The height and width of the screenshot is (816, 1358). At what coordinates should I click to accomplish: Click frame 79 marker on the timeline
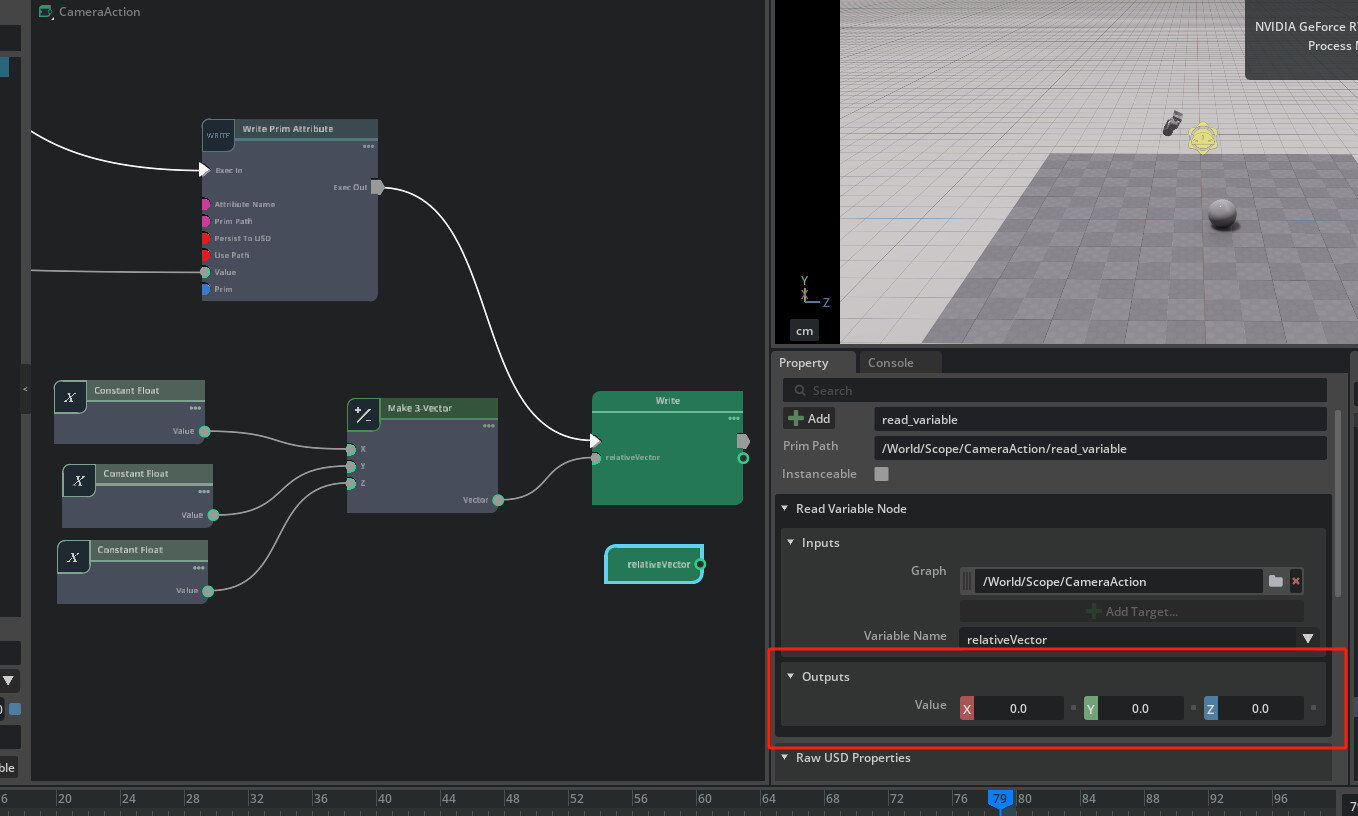tap(1000, 799)
